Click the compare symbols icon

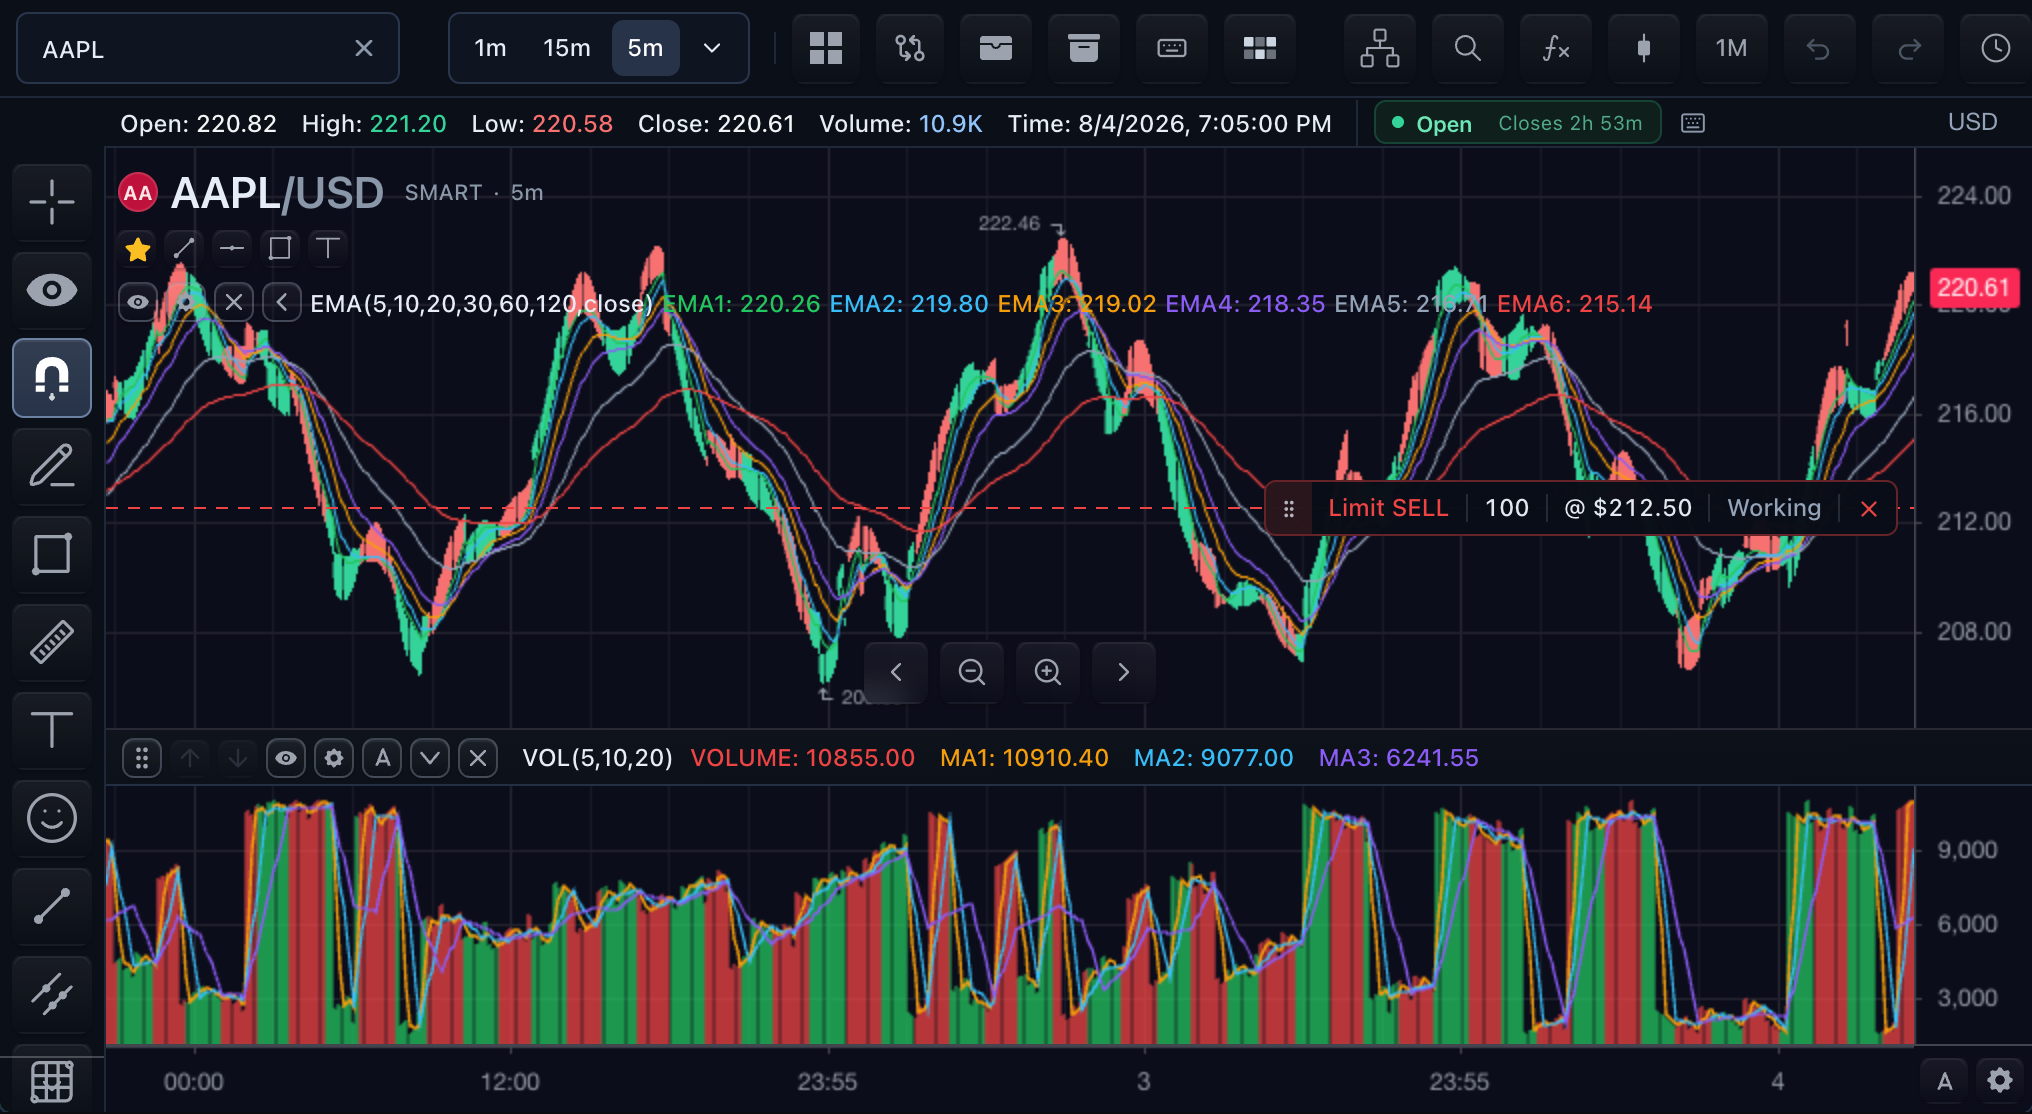(910, 48)
